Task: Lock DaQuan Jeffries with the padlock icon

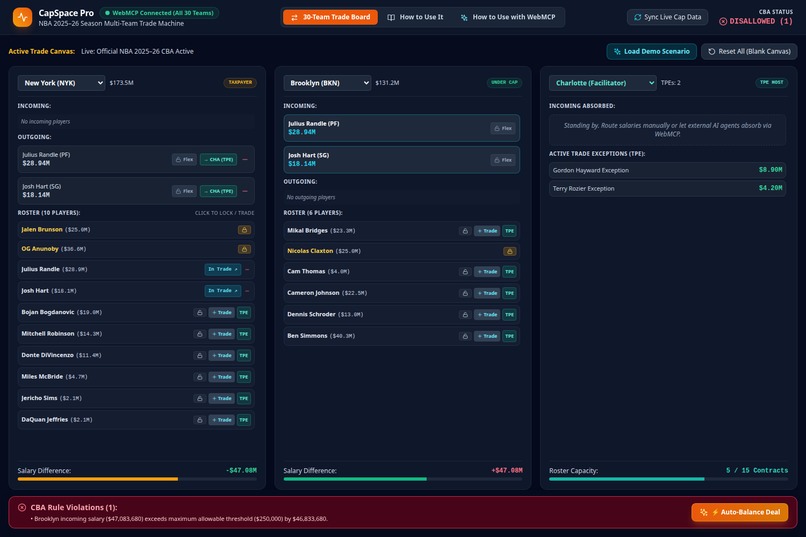Action: 200,420
